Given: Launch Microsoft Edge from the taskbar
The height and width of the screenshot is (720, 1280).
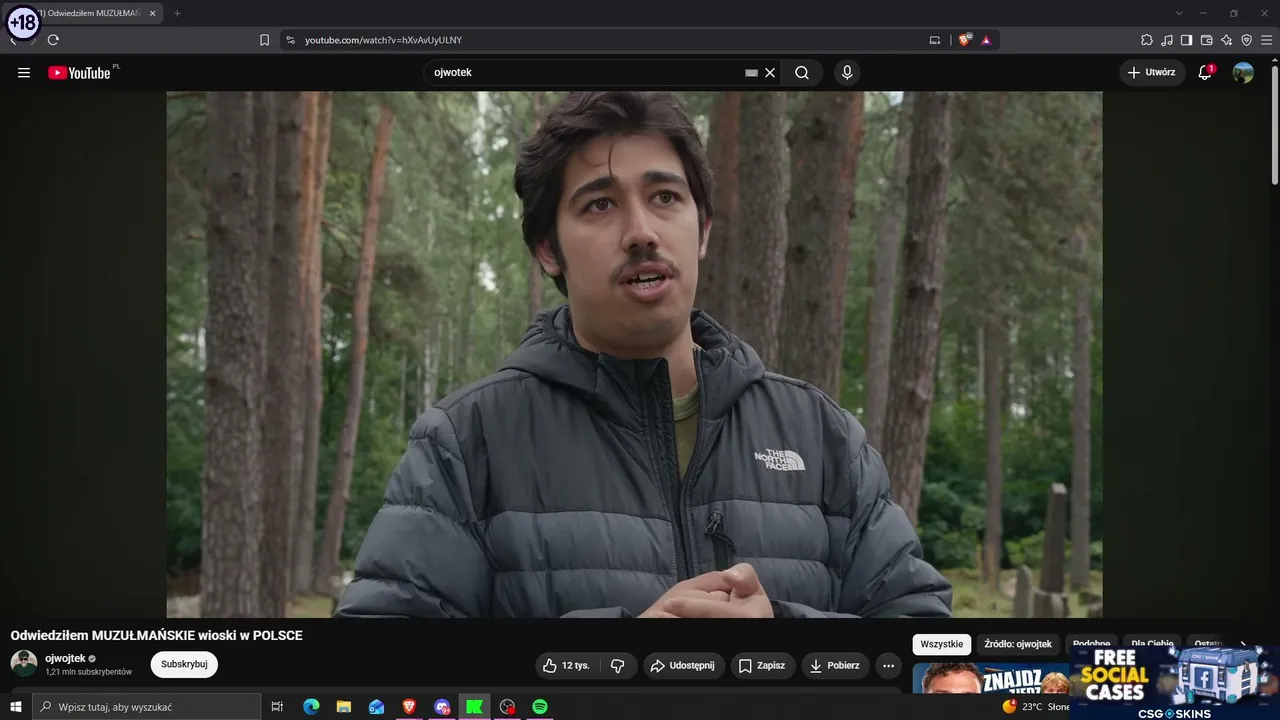Looking at the screenshot, I should click(311, 707).
